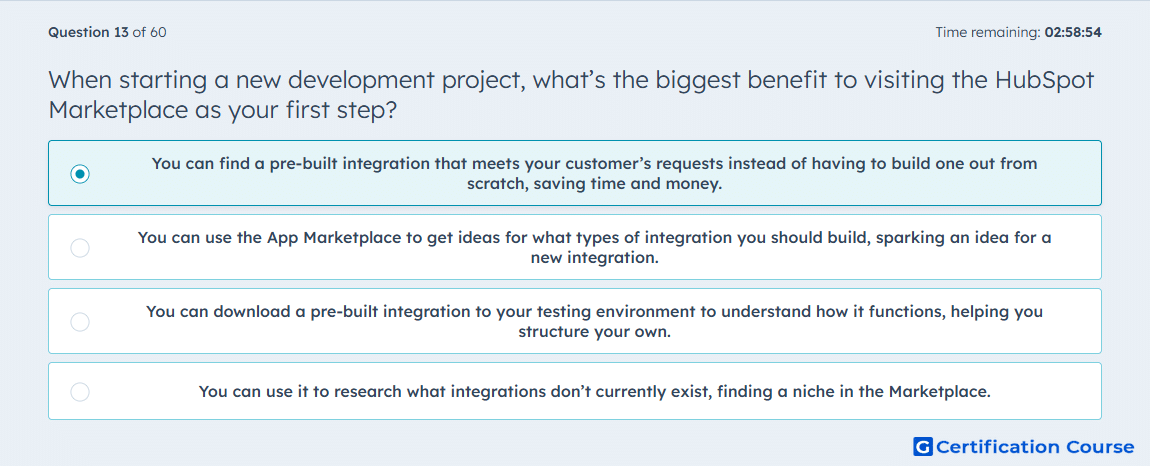Choose radio button for 'get ideas' App Marketplace answer
Viewport: 1150px width, 466px height.
pos(80,248)
